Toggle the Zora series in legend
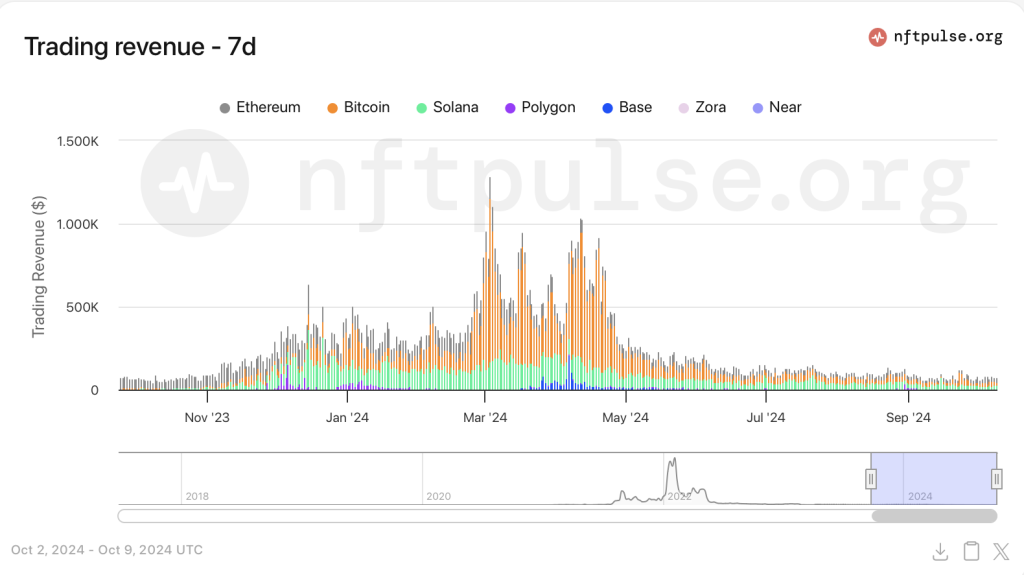Viewport: 1024px width, 575px height. click(702, 107)
